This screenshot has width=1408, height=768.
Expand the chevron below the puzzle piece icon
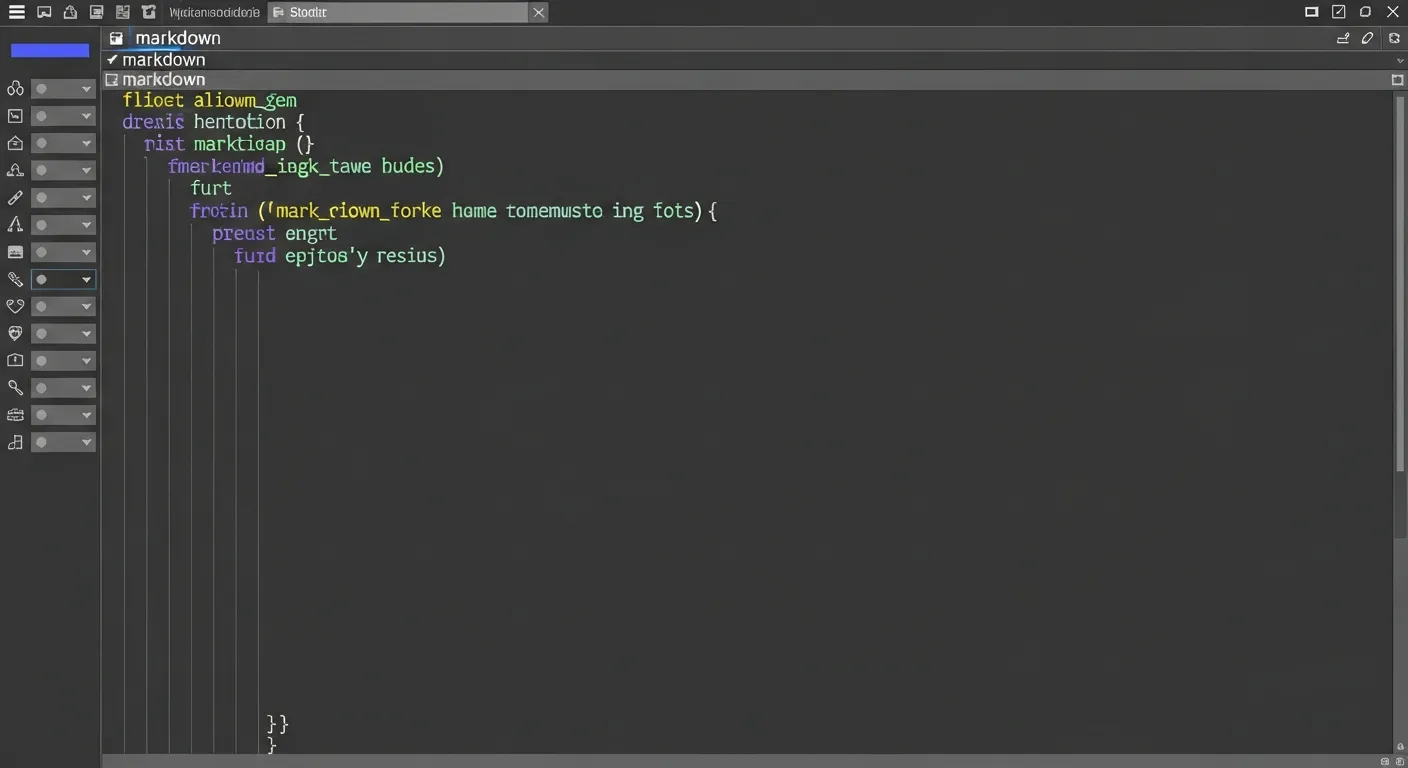click(1400, 60)
